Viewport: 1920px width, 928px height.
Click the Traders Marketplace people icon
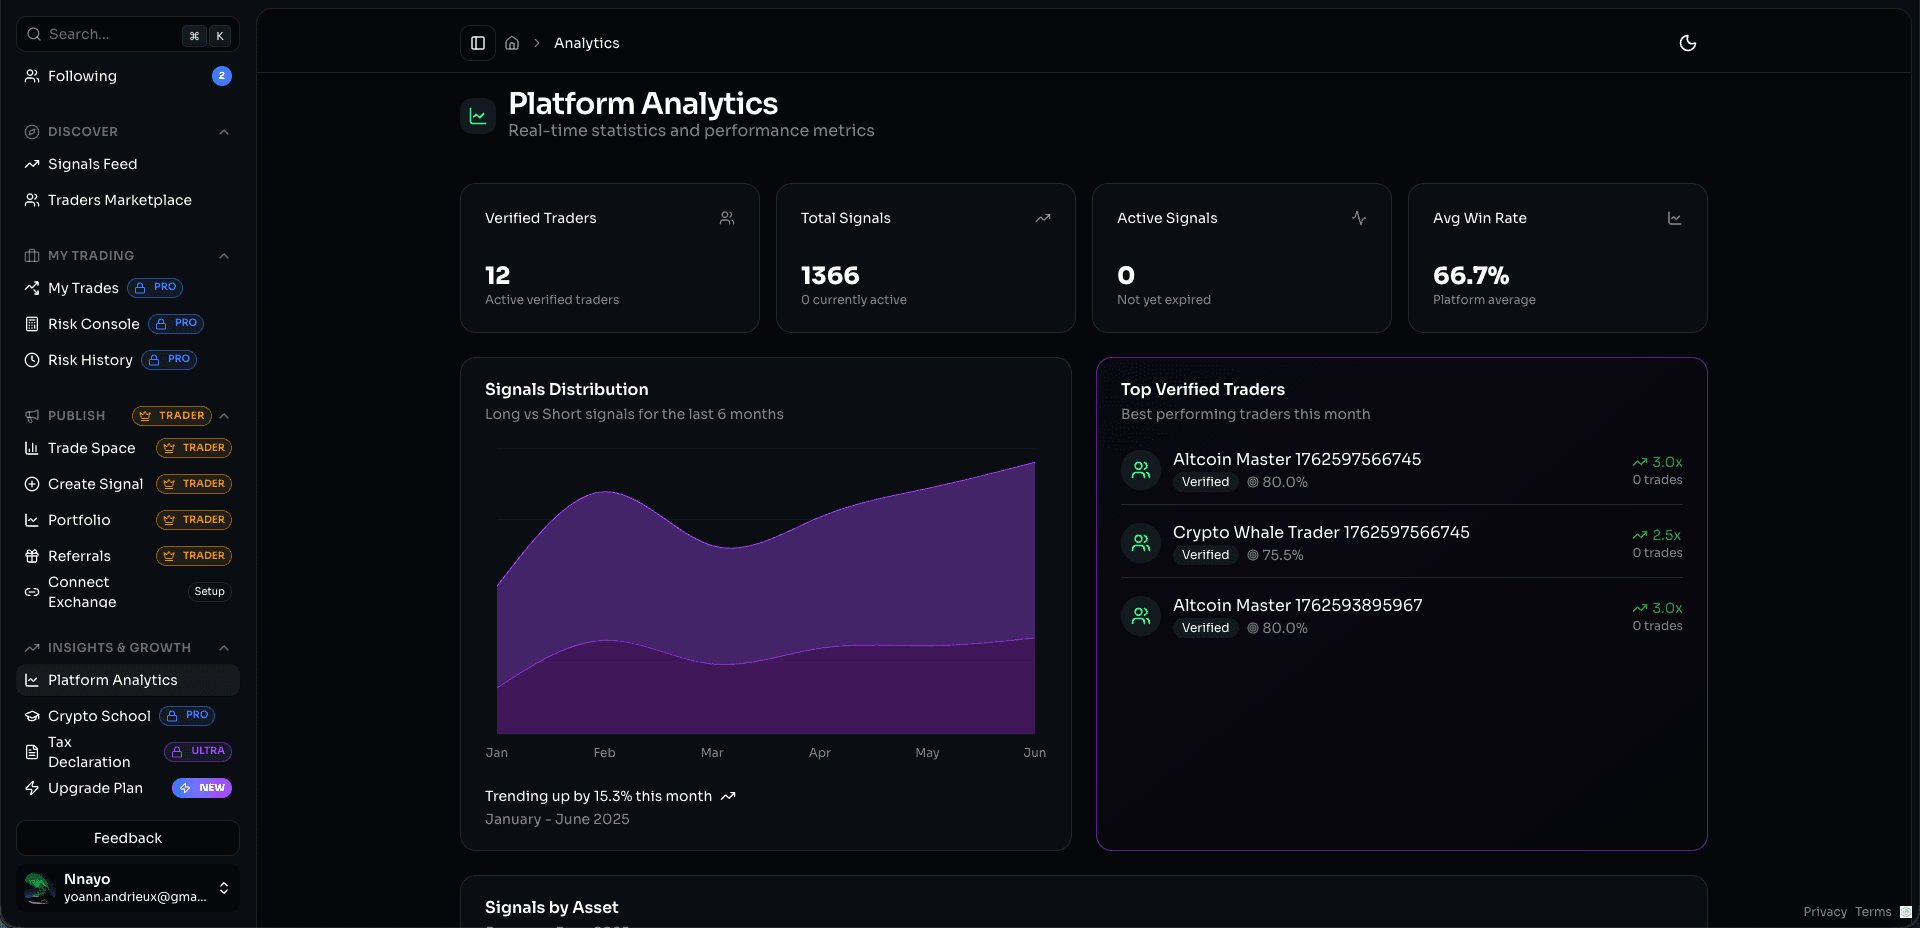32,200
